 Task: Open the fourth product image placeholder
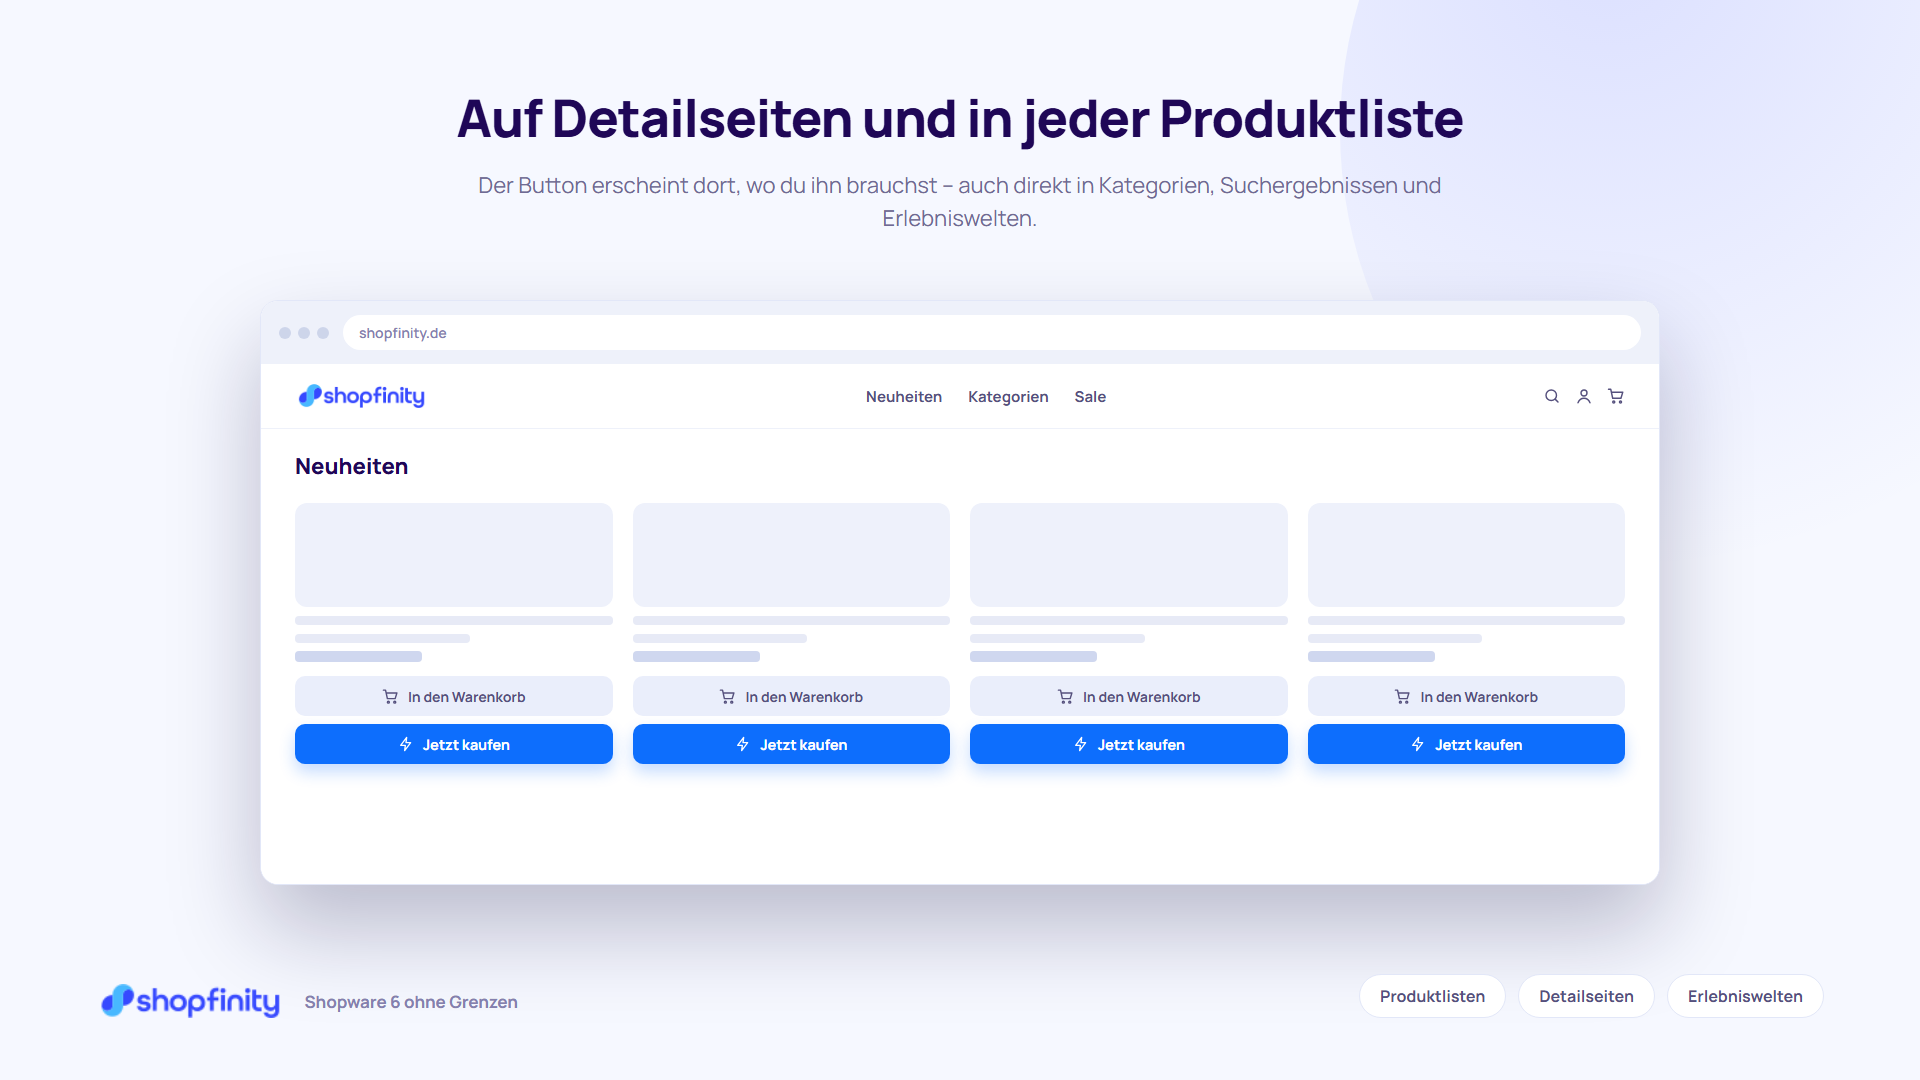tap(1466, 555)
